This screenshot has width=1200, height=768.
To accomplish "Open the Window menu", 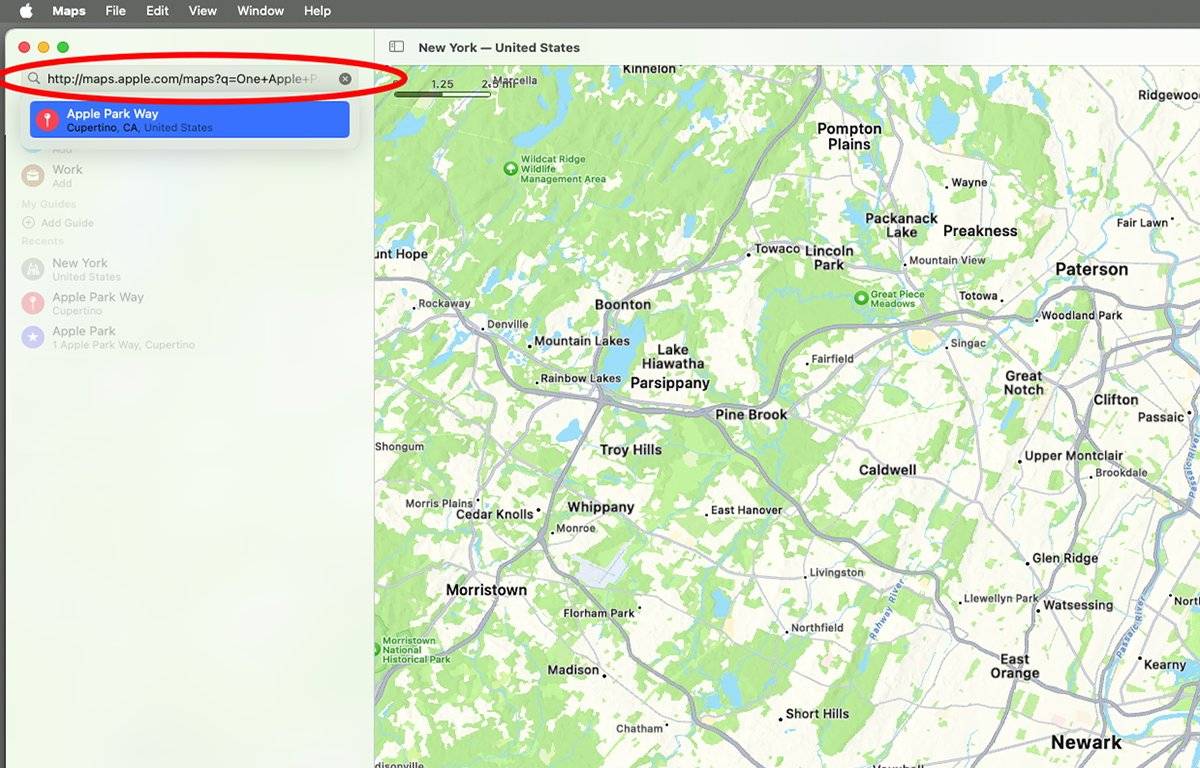I will [x=259, y=11].
